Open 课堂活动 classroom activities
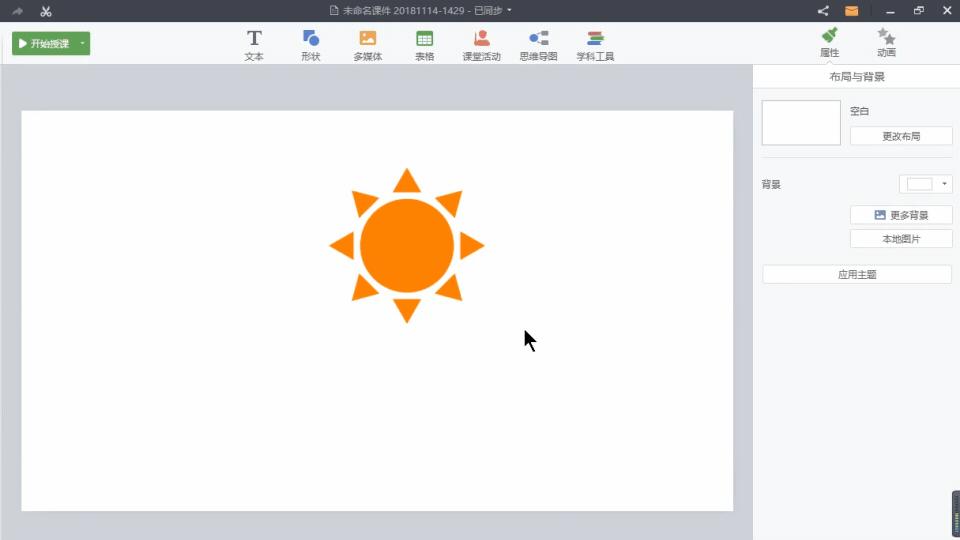 tap(481, 45)
